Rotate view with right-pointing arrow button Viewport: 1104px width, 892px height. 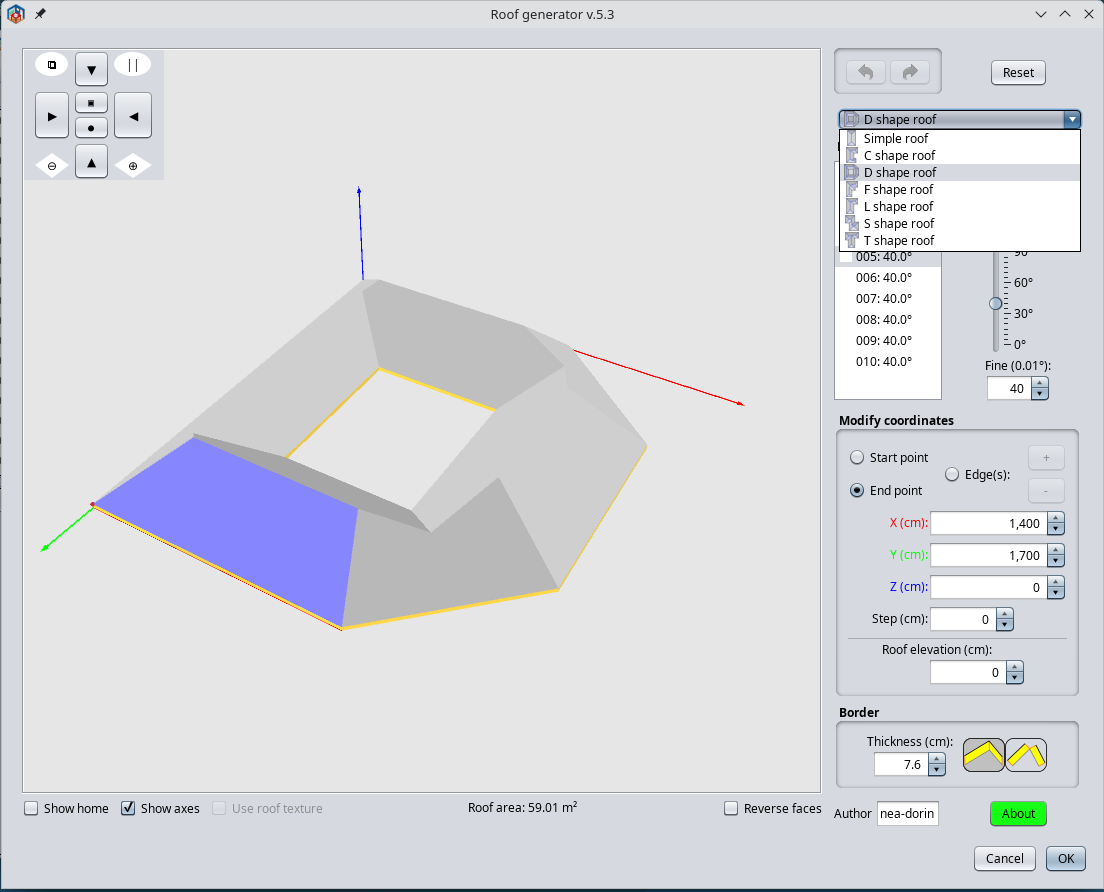51,115
